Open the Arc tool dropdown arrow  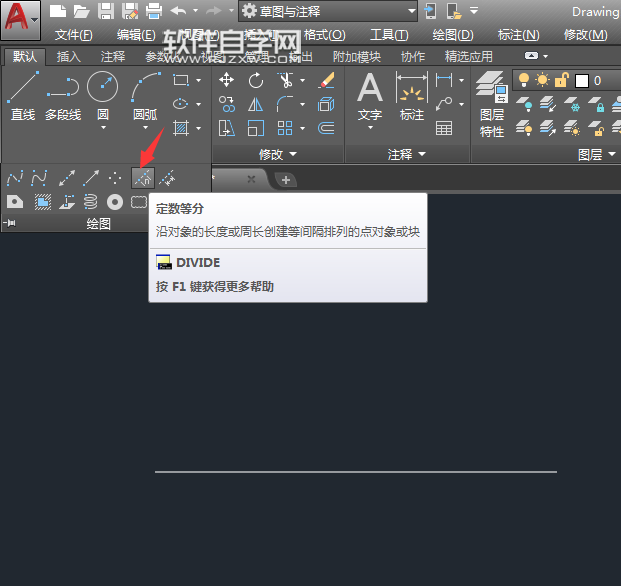tap(145, 127)
